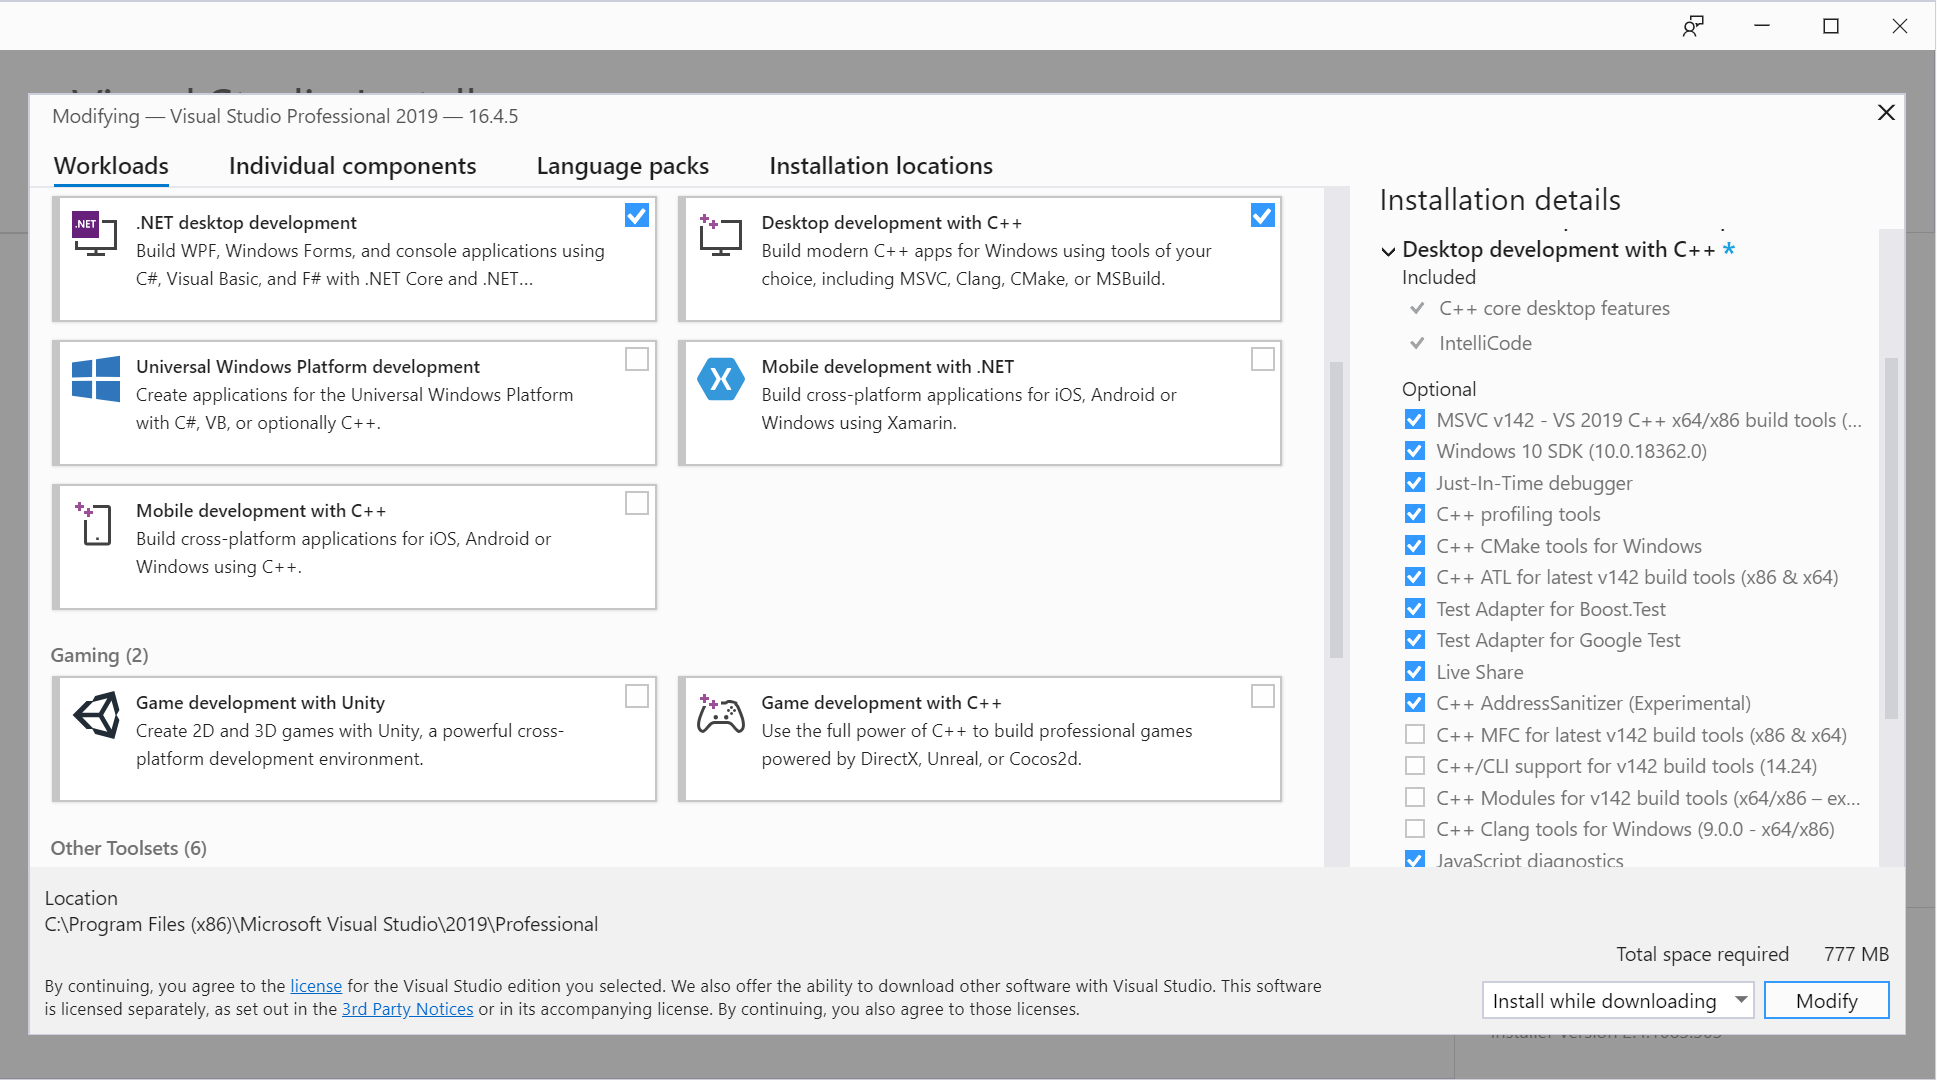Click the IntelliCode included item
This screenshot has width=1937, height=1080.
point(1485,343)
